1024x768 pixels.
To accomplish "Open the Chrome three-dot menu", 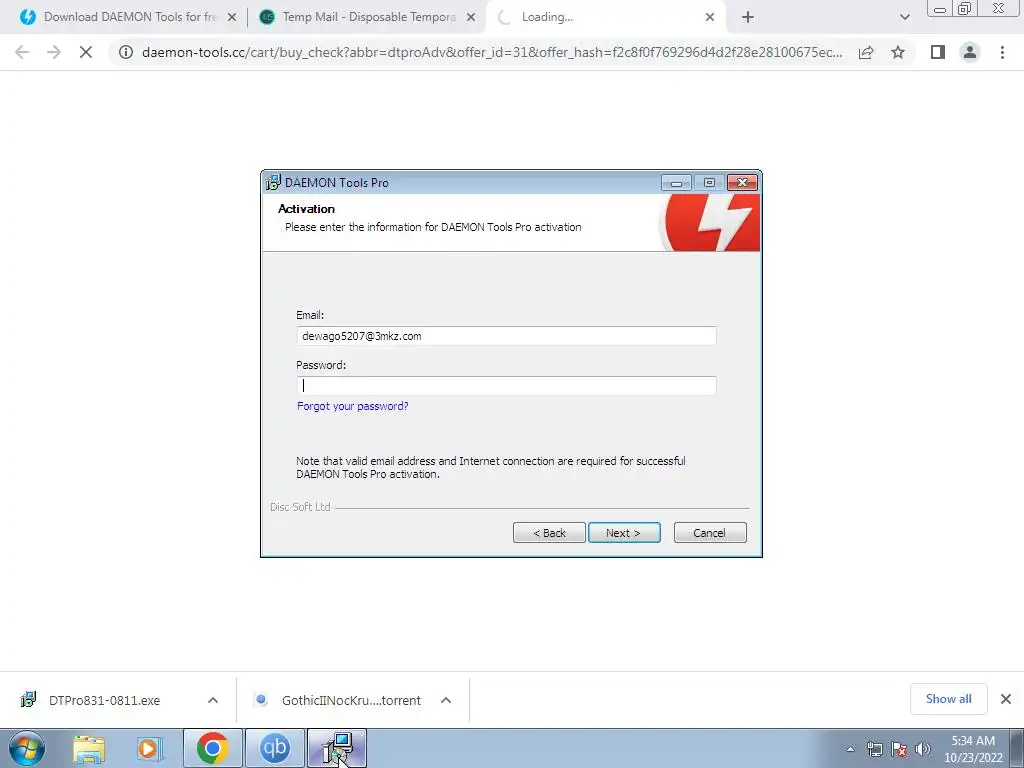I will tap(1002, 52).
